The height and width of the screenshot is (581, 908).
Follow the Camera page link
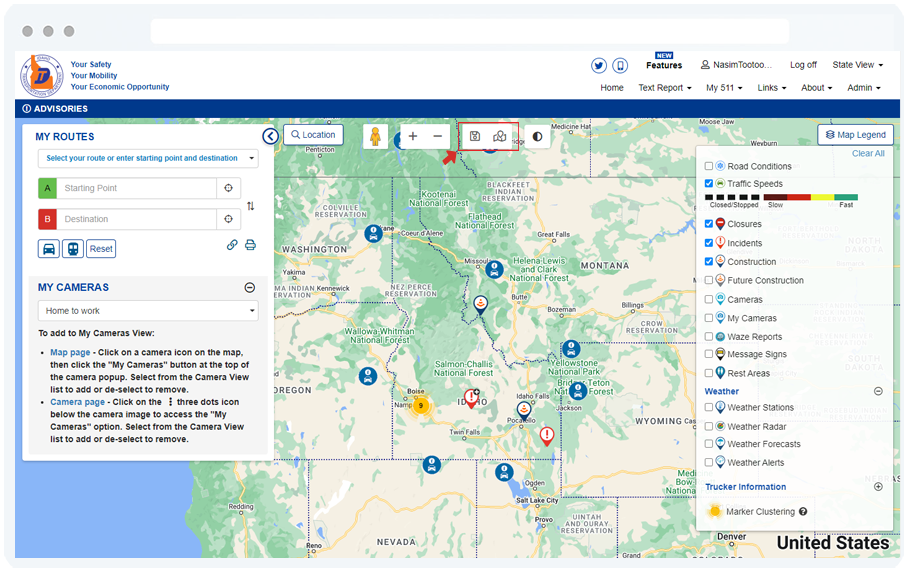point(78,402)
